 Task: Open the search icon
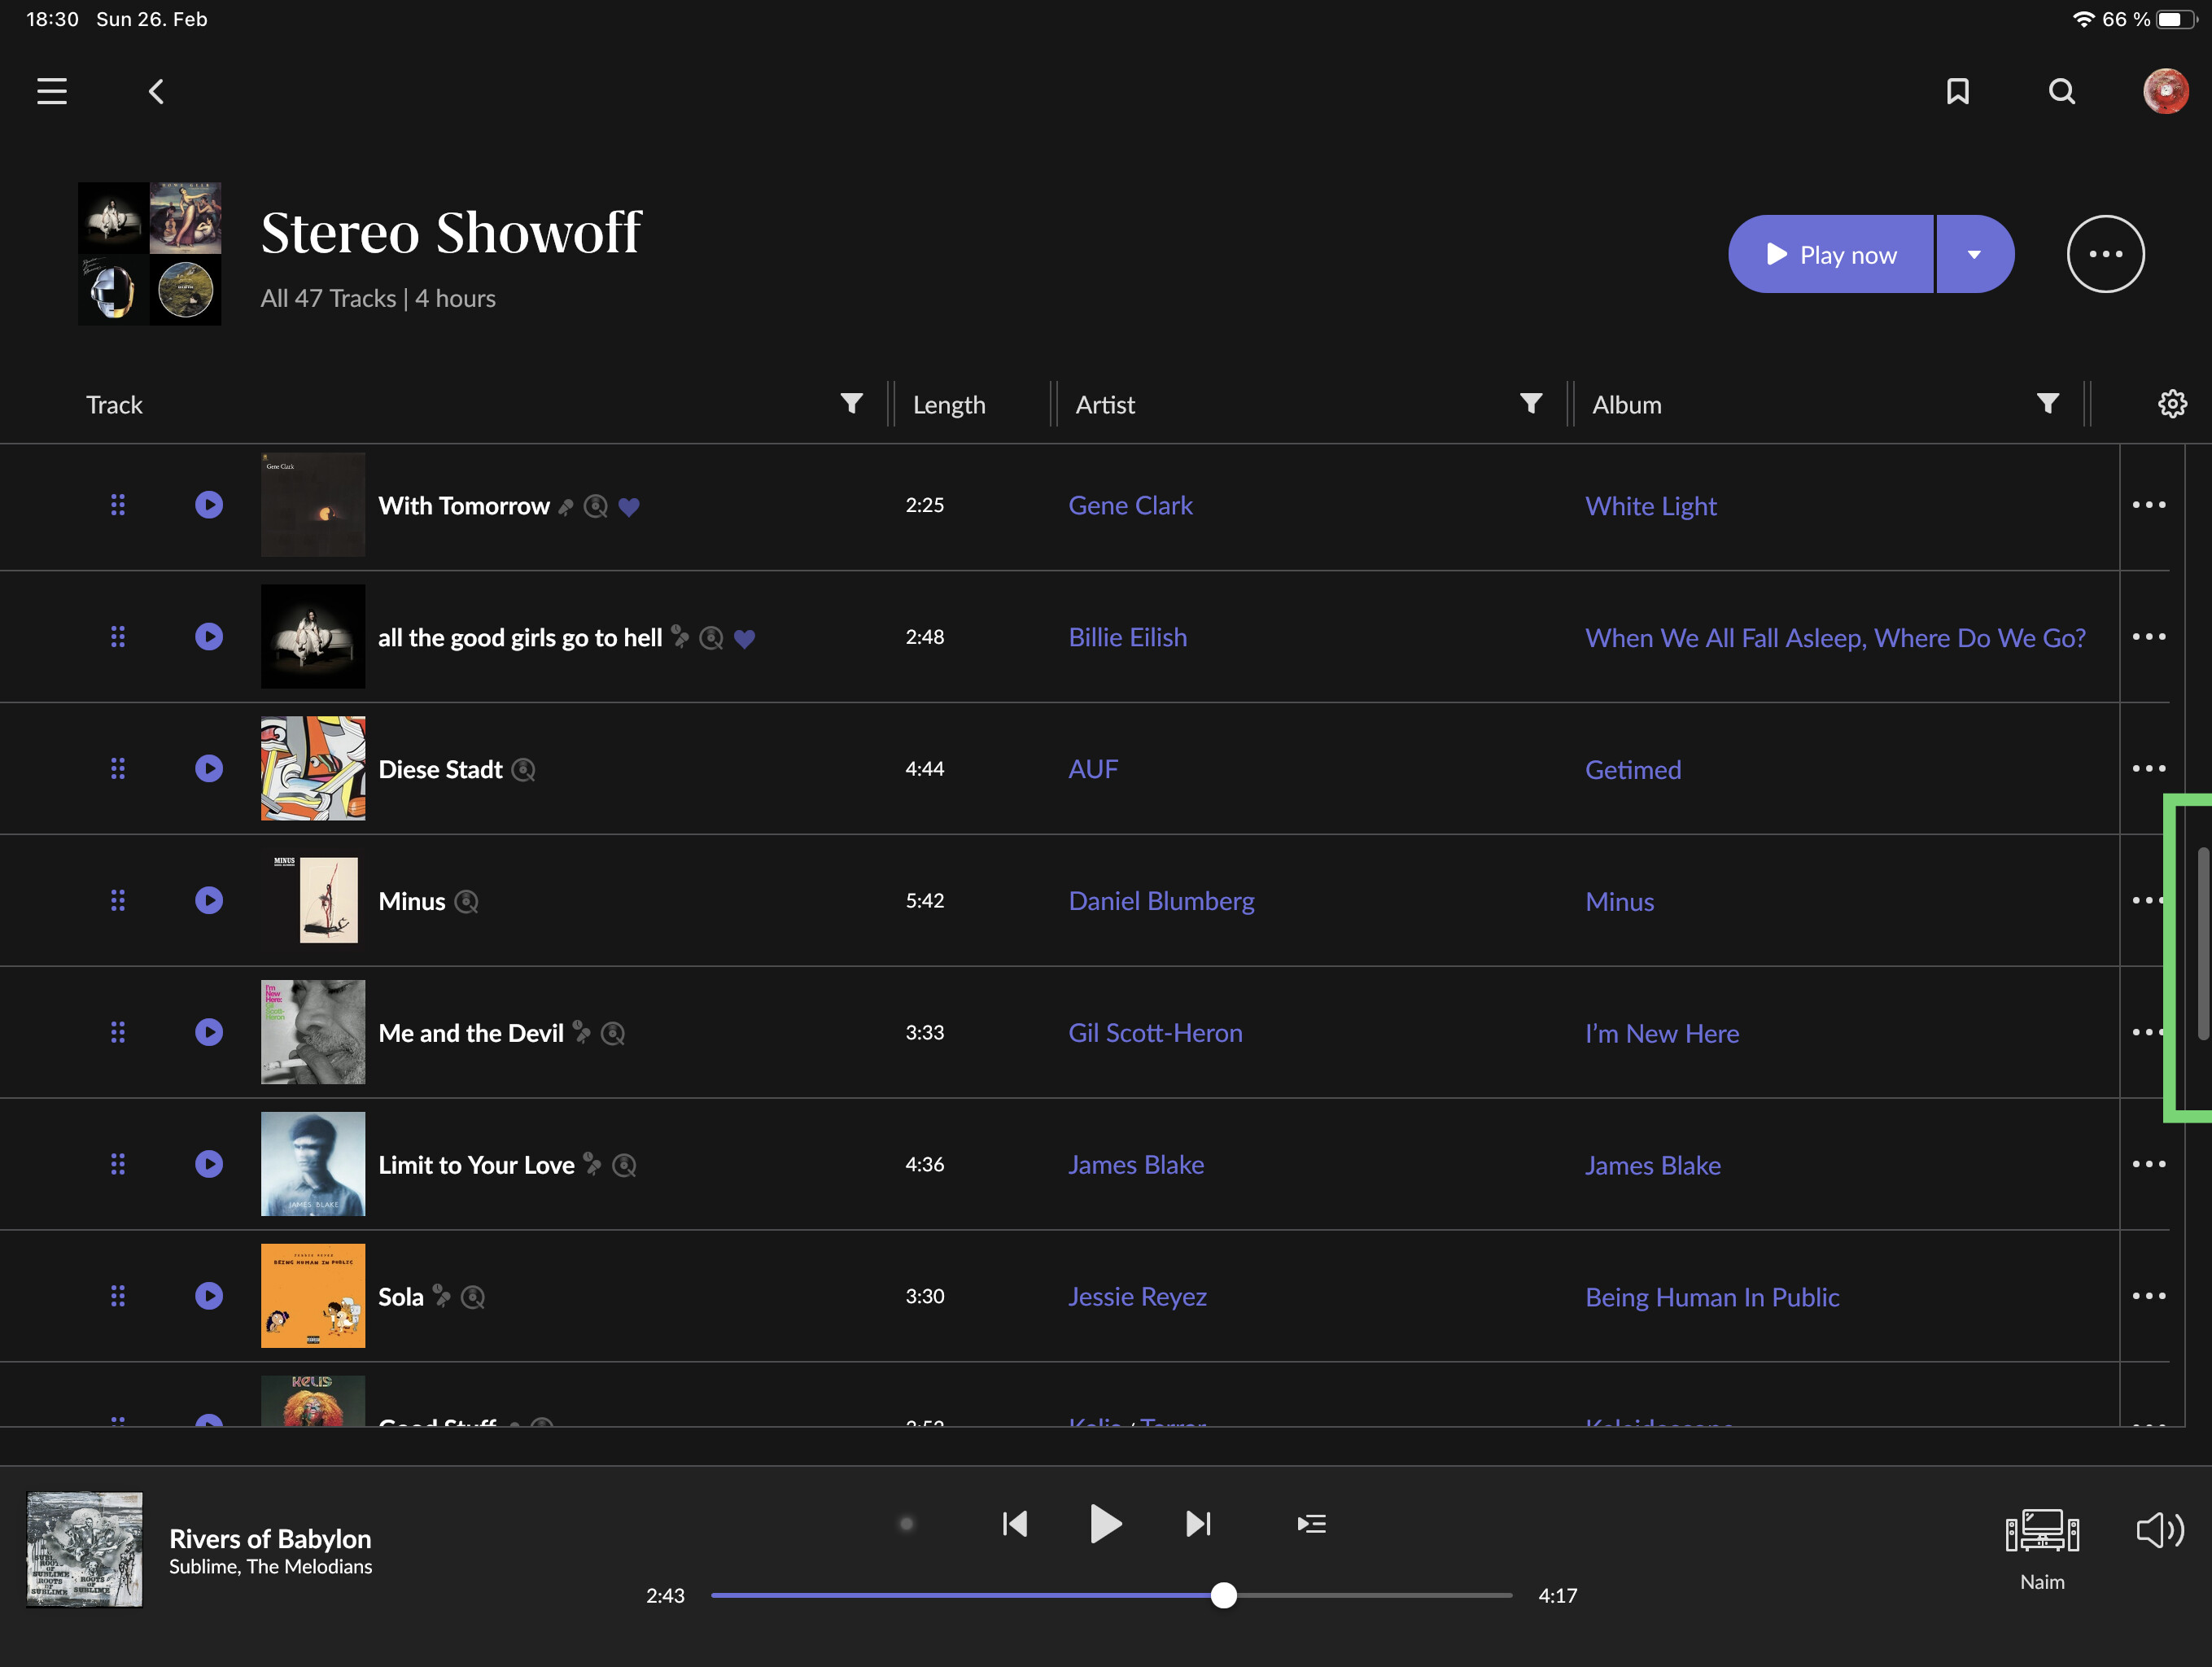coord(2061,92)
